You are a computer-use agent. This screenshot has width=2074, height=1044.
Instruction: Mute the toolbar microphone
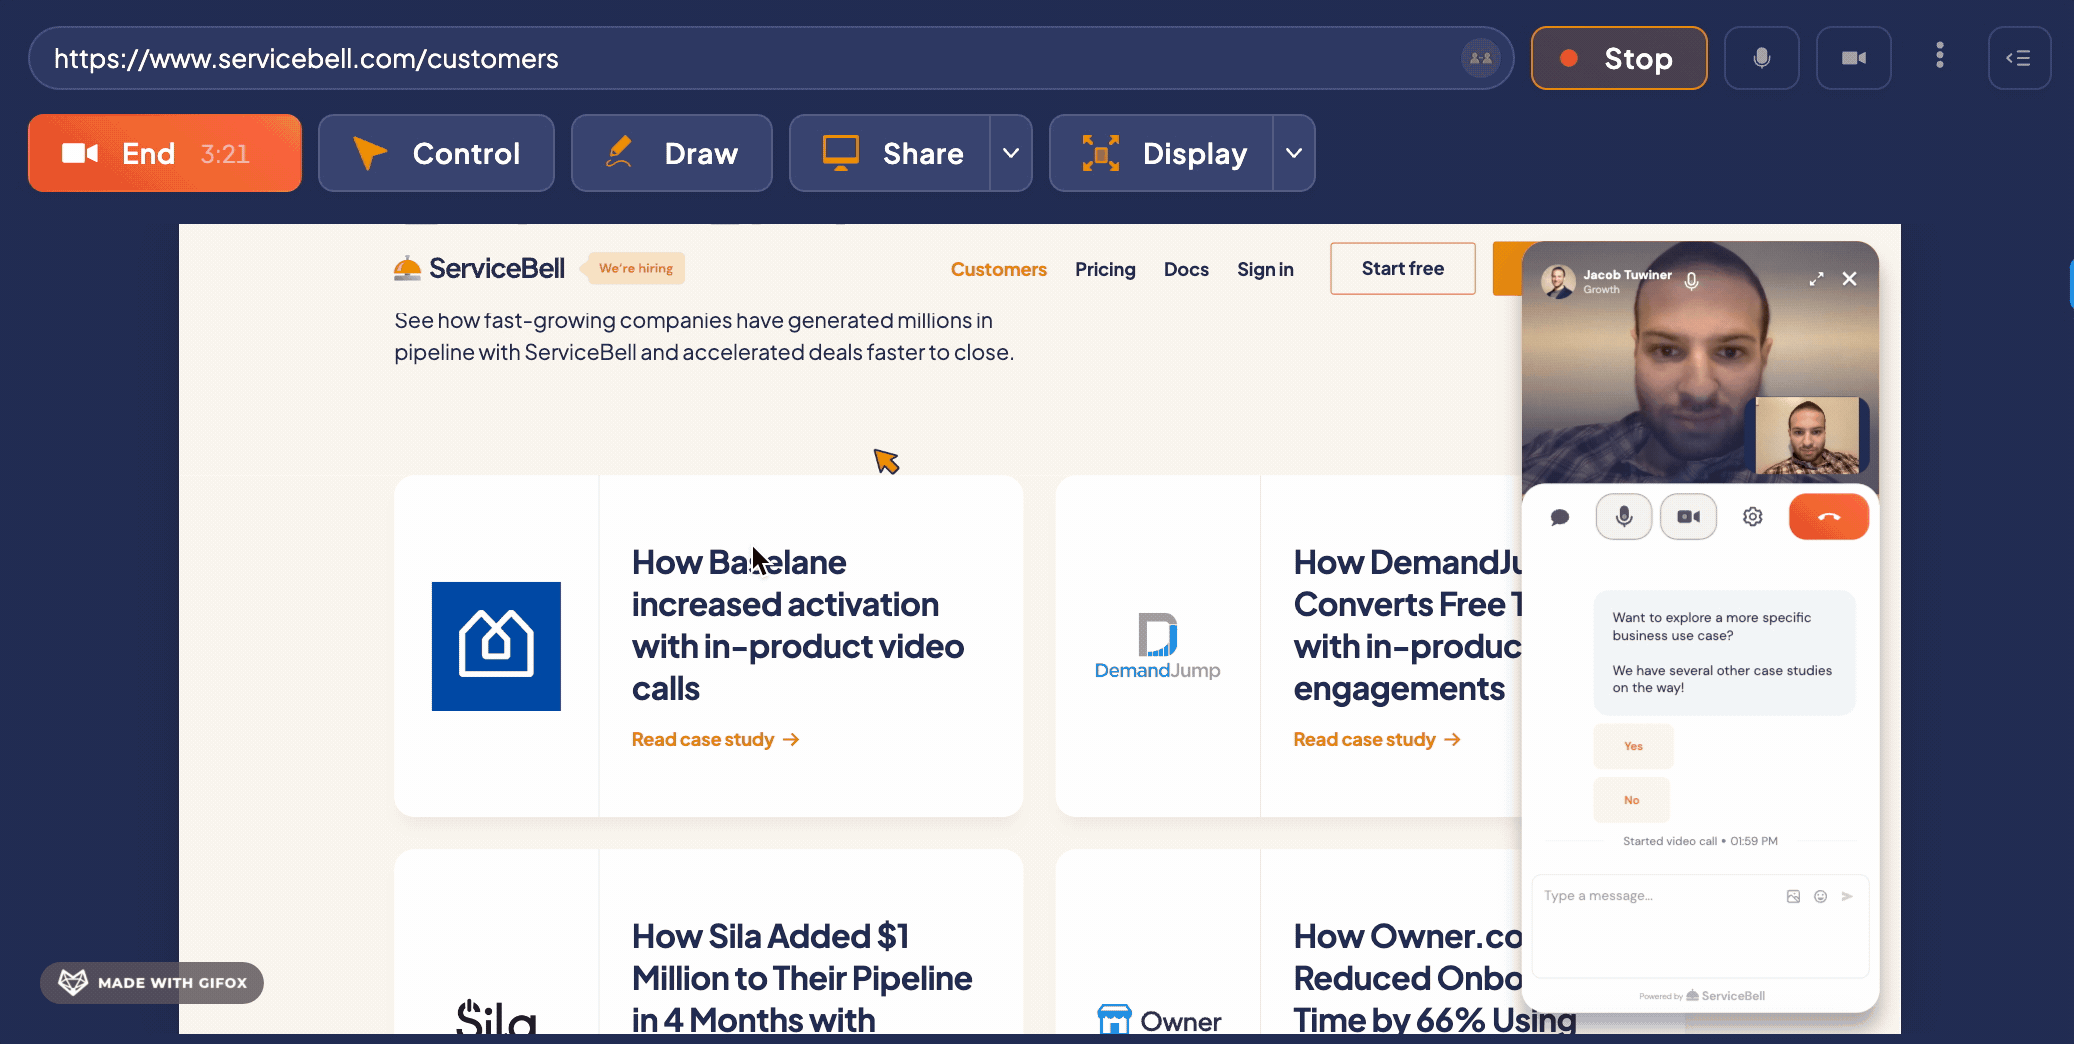1761,58
